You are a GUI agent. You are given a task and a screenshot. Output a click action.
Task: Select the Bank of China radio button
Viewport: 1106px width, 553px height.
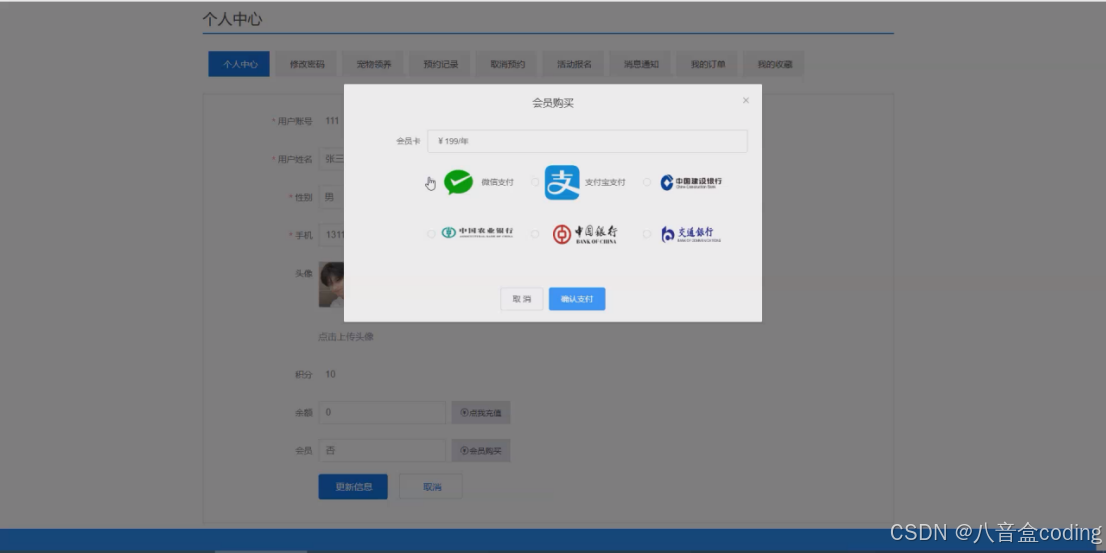(x=535, y=233)
